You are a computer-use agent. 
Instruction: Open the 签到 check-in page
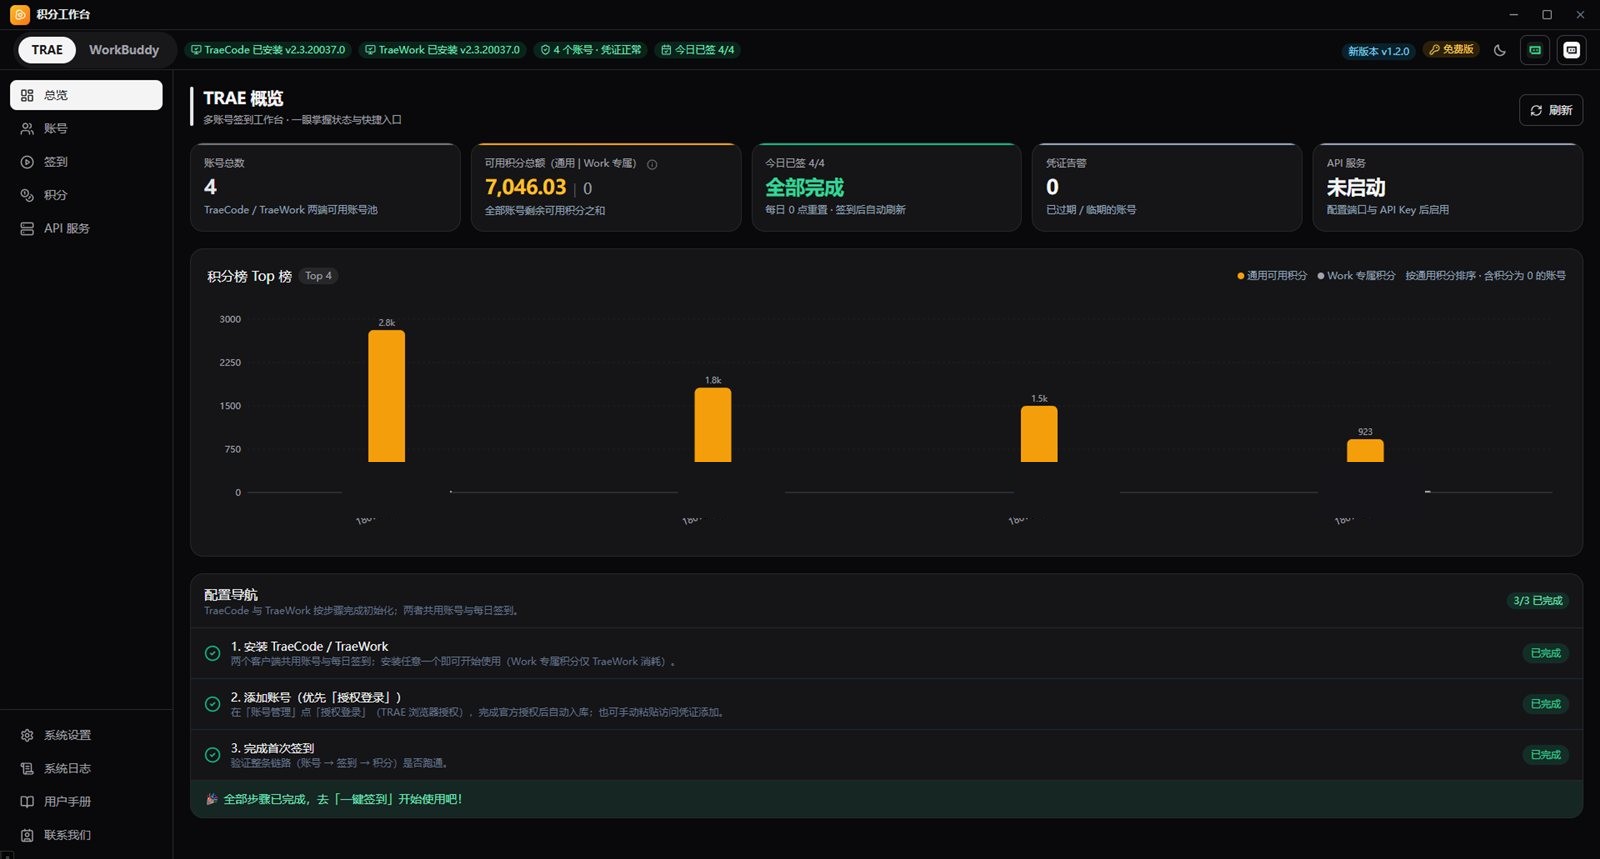pos(86,162)
